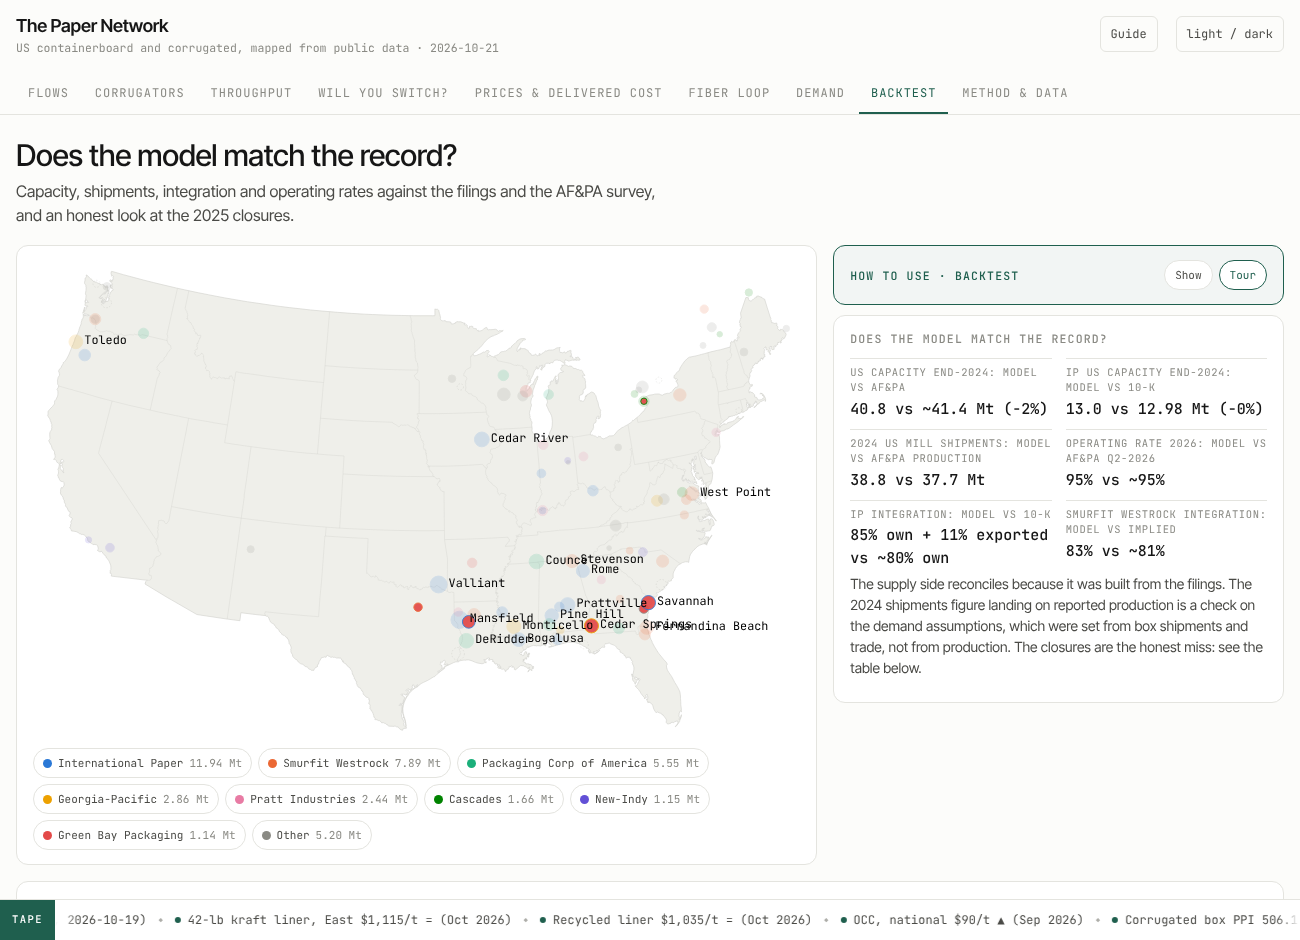Click Show in the How to Use panel
This screenshot has height=940, width=1300.
point(1188,275)
